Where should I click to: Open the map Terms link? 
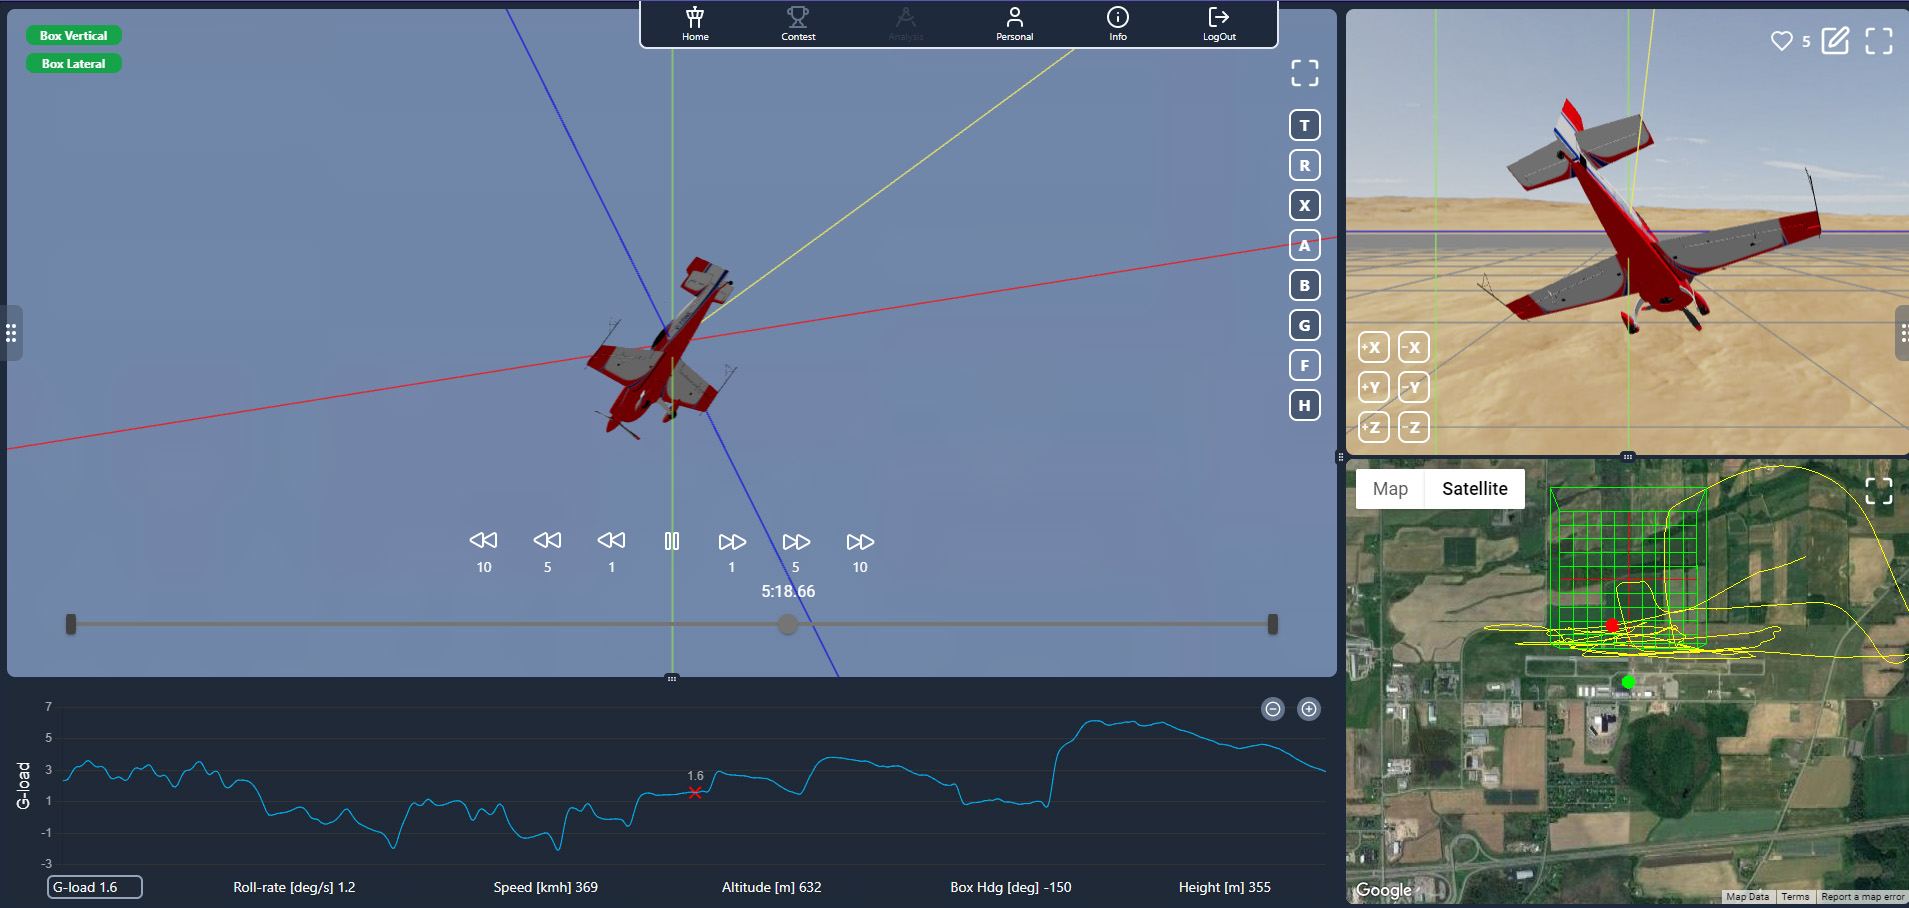pyautogui.click(x=1795, y=897)
